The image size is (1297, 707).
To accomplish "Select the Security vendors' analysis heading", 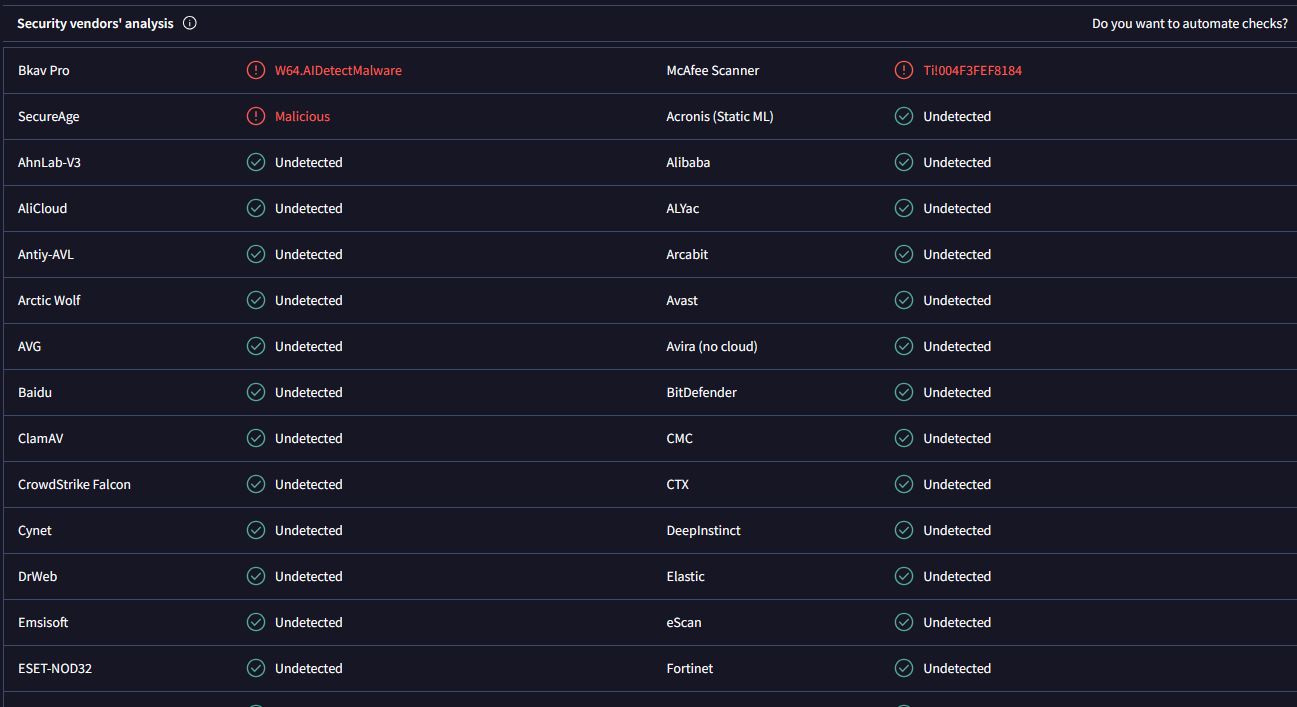I will 95,23.
